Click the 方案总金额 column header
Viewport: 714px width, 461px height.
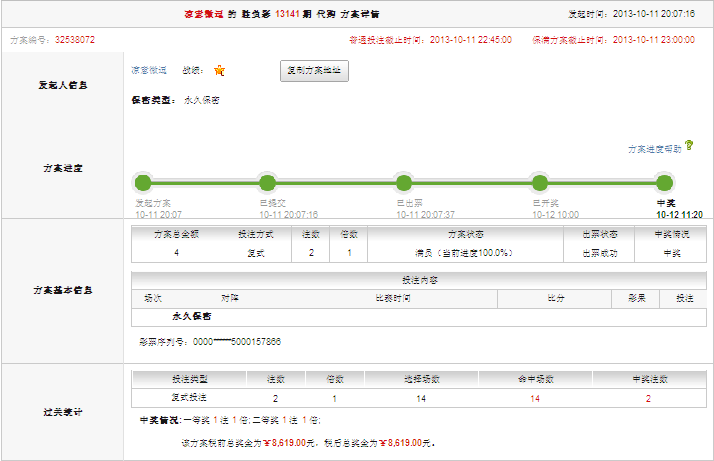(176, 234)
